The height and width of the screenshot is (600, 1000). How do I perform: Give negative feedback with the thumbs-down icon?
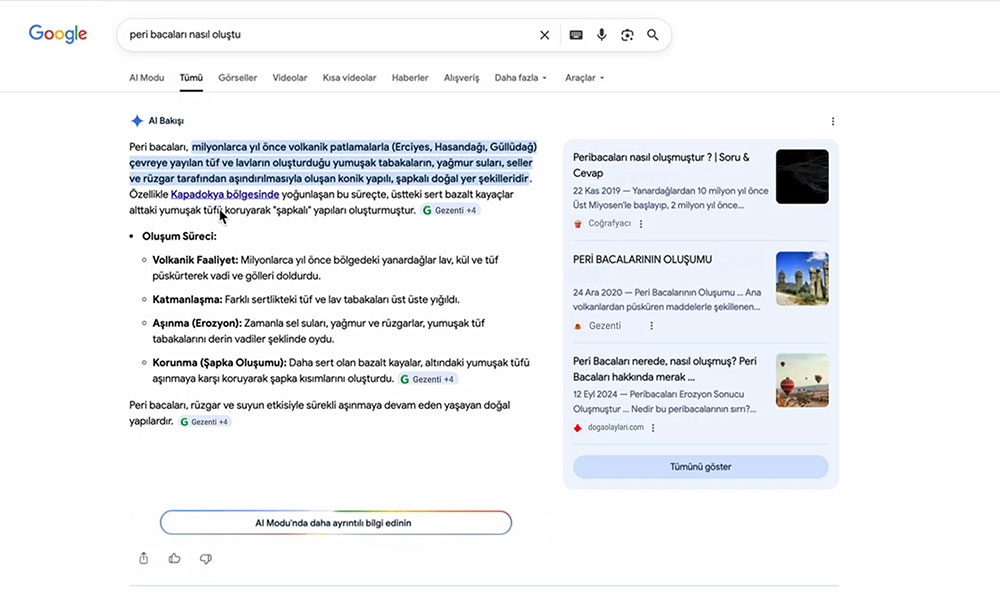point(205,560)
